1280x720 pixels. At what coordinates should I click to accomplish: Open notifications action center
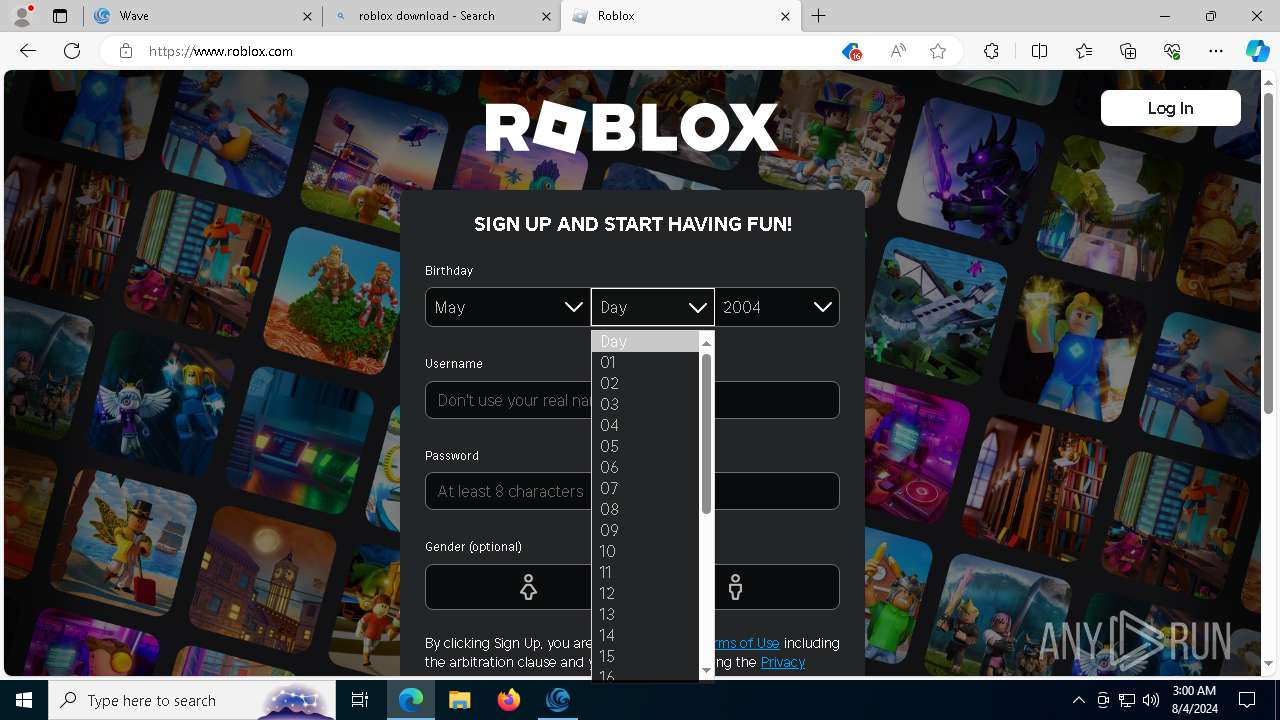click(x=1247, y=700)
